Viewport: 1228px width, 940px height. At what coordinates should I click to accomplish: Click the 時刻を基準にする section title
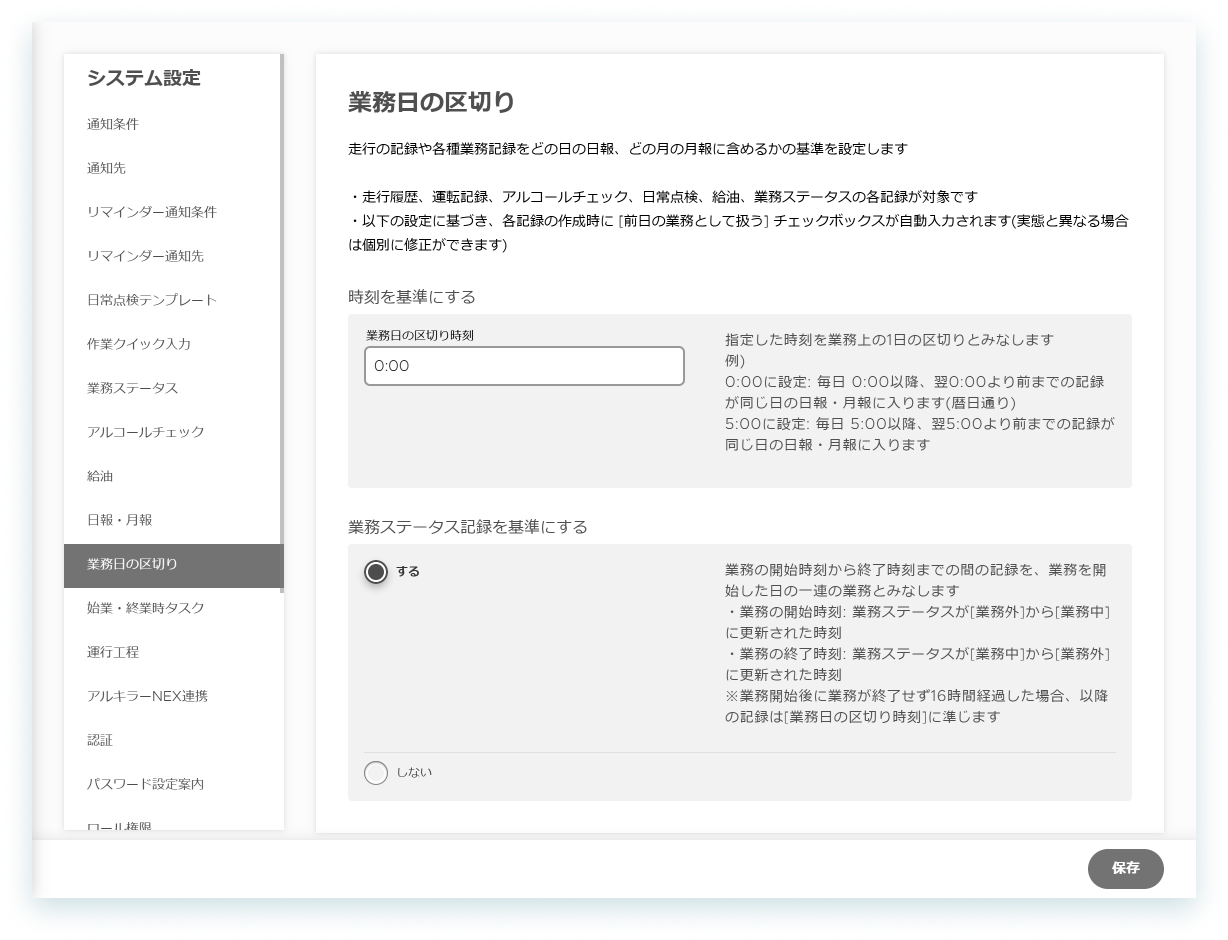click(412, 297)
